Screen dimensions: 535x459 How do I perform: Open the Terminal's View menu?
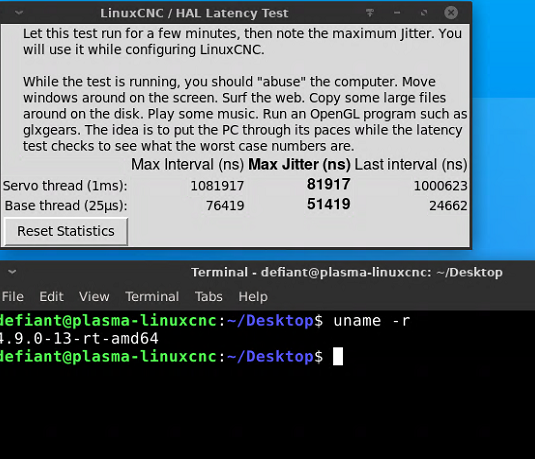pyautogui.click(x=94, y=297)
